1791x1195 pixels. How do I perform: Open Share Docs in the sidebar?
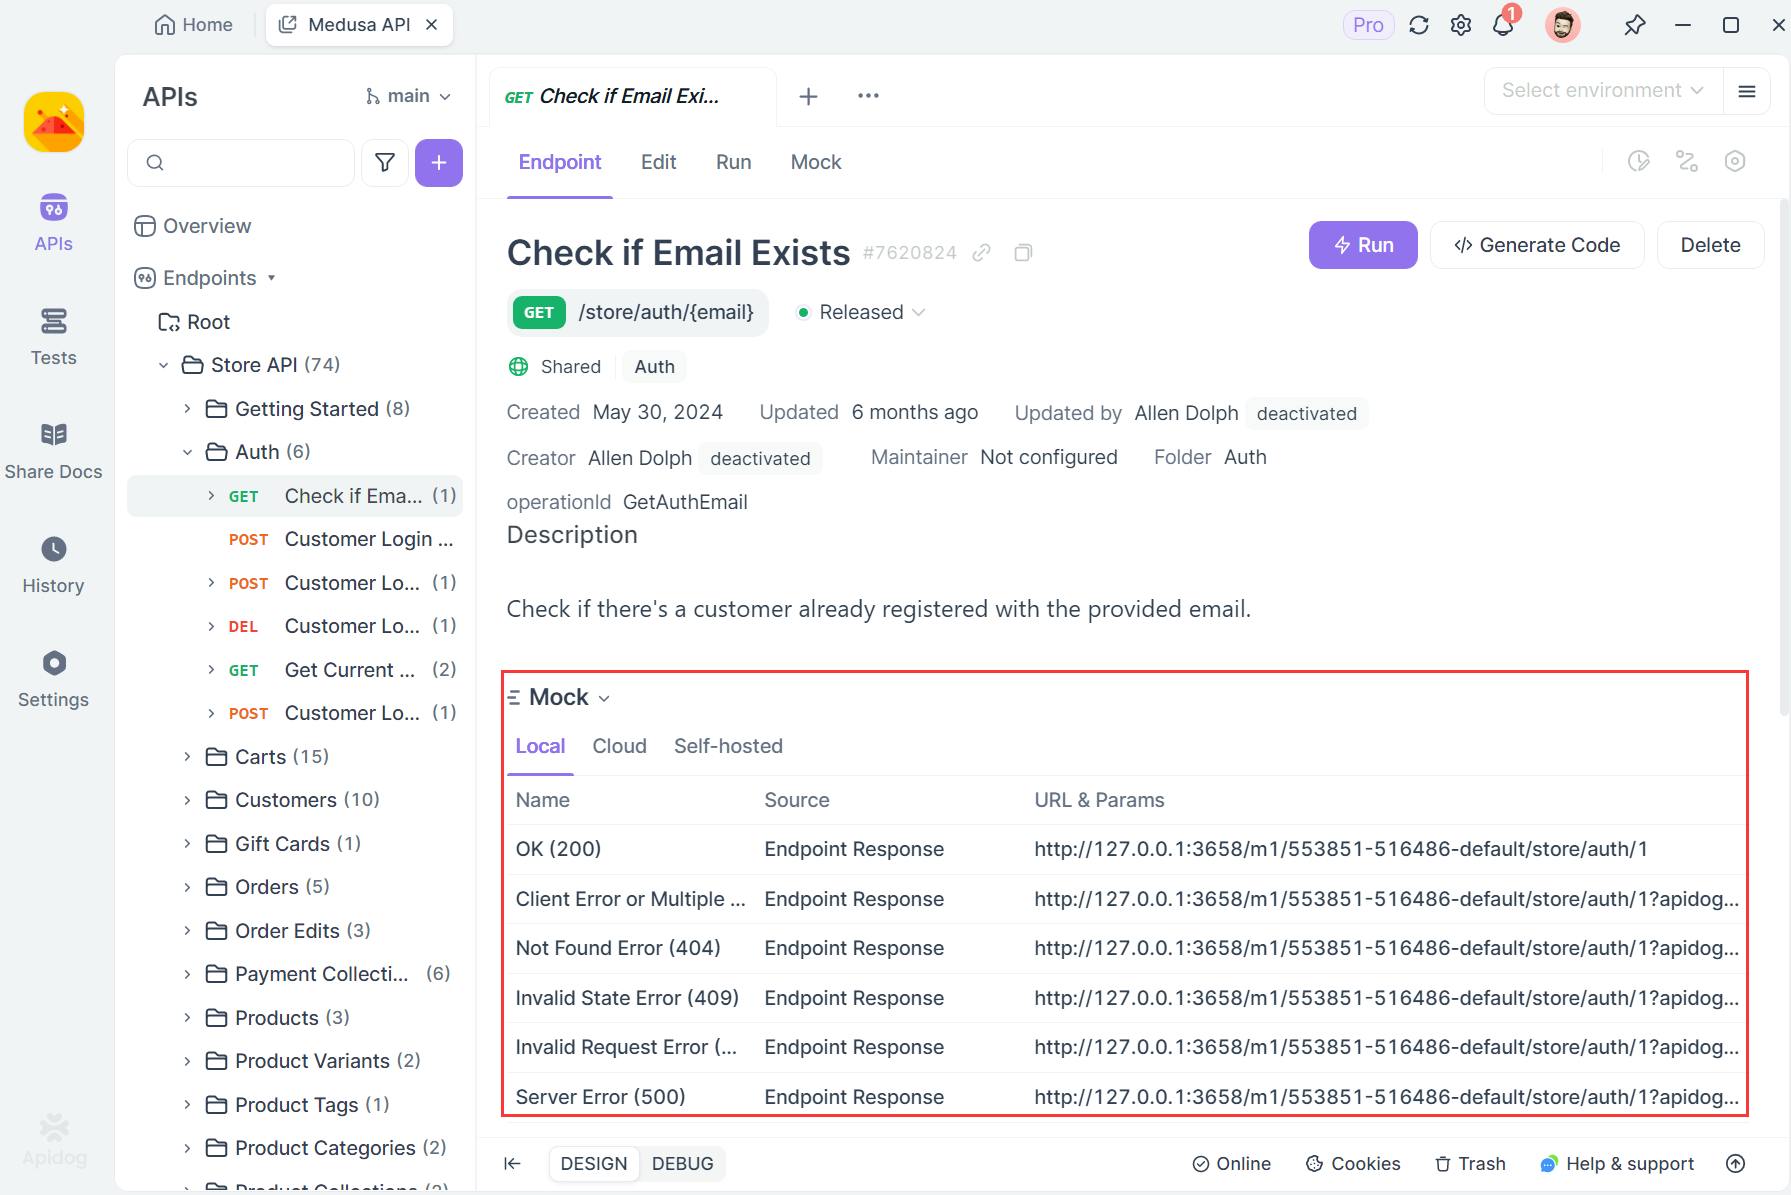(53, 451)
